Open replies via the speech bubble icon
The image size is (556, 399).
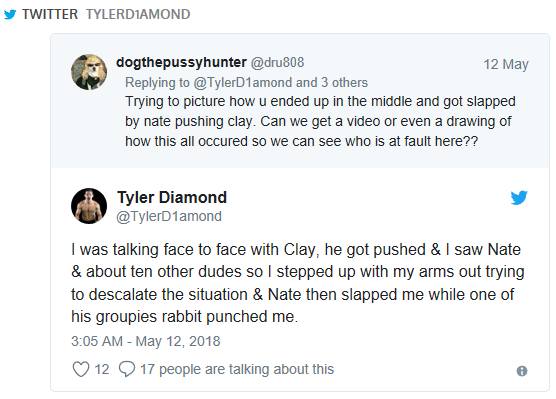coord(127,369)
